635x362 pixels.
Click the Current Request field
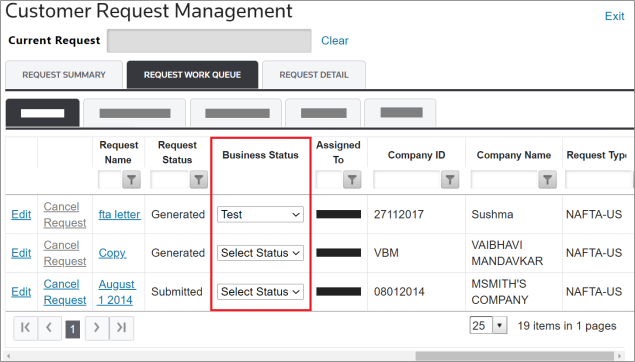coord(209,40)
